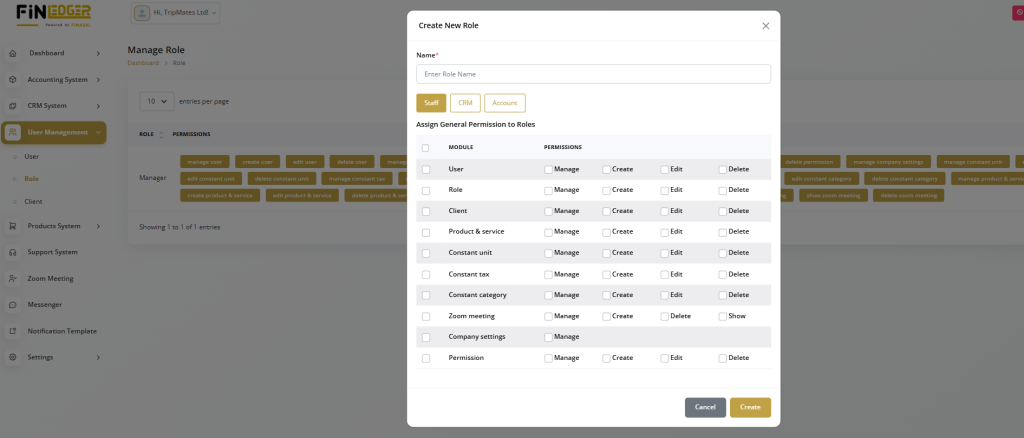The image size is (1024, 438).
Task: Toggle the select-all checkbox in Module header
Action: (x=426, y=148)
